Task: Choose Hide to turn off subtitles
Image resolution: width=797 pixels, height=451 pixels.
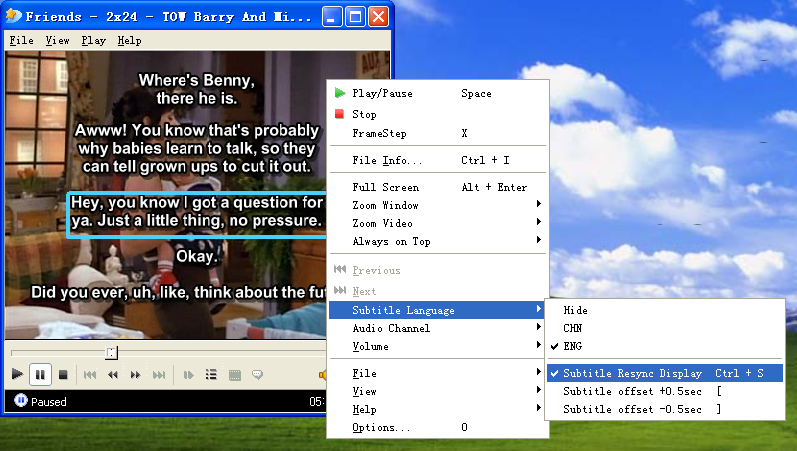Action: pos(665,310)
